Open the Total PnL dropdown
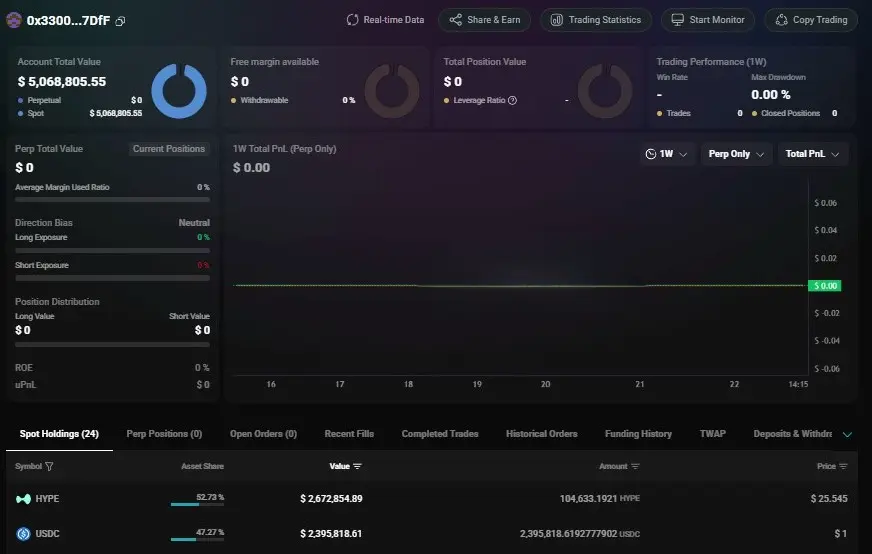Viewport: 872px width, 554px height. click(812, 154)
